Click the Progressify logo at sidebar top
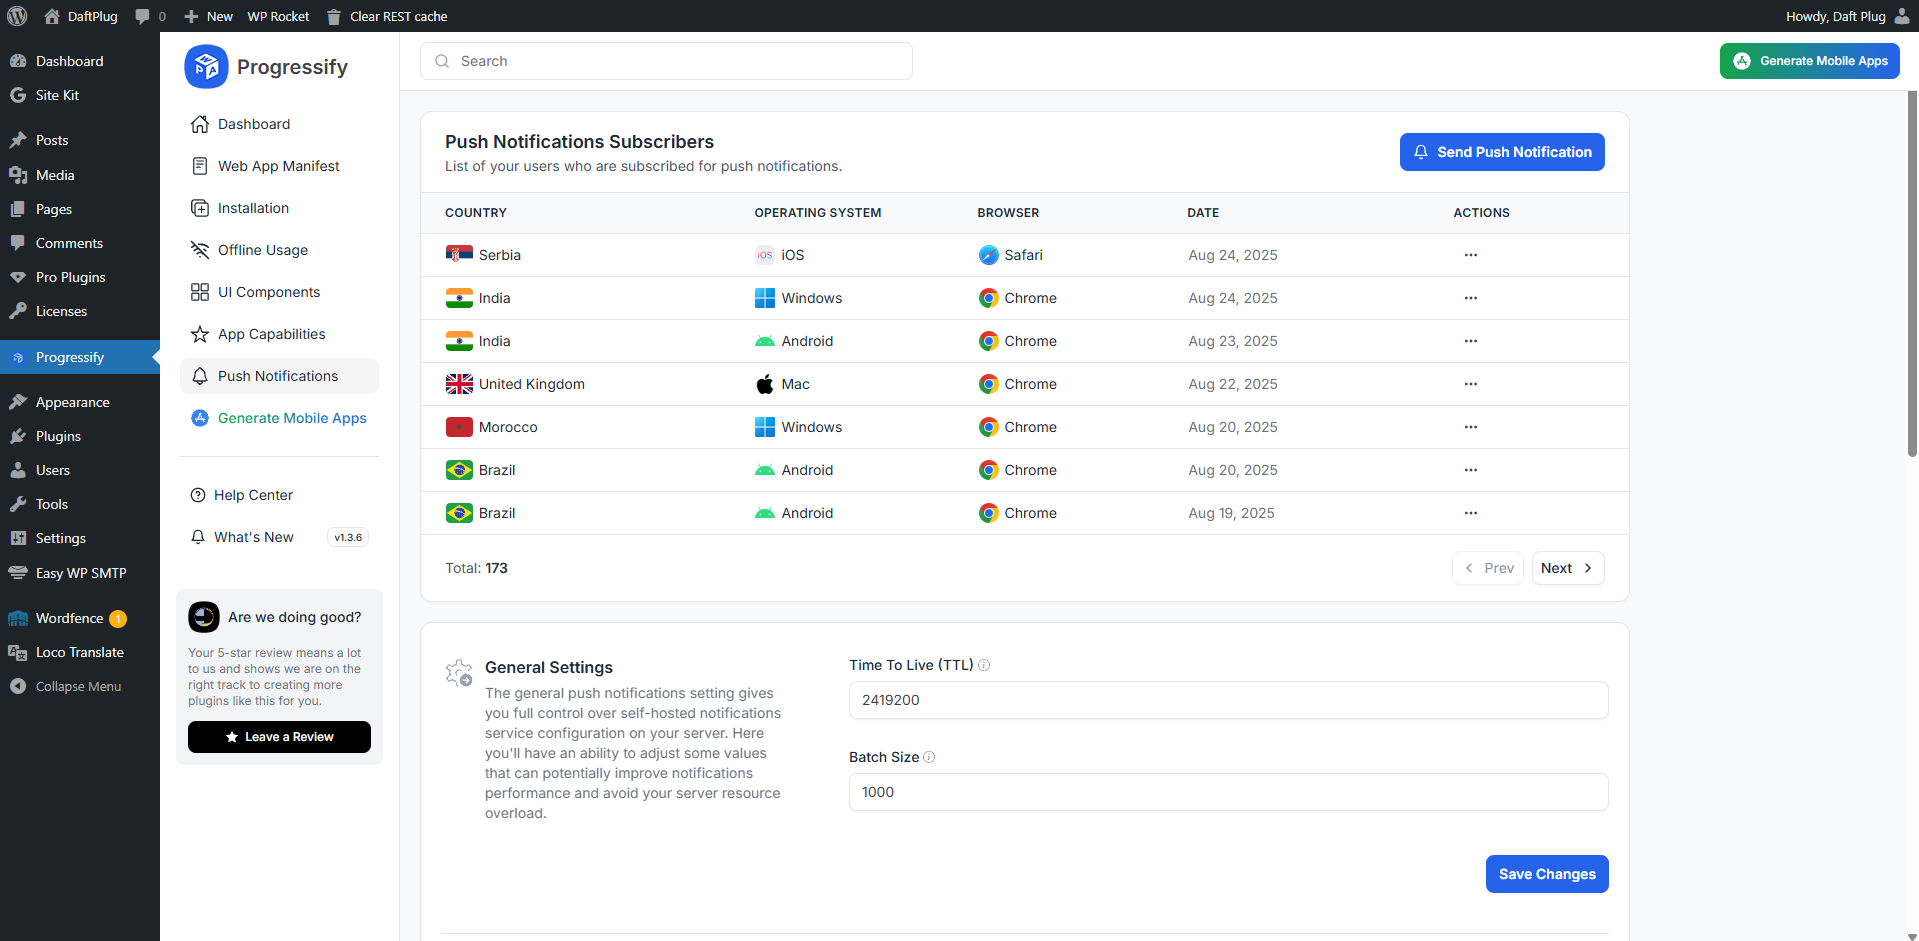Image resolution: width=1919 pixels, height=941 pixels. coord(206,66)
